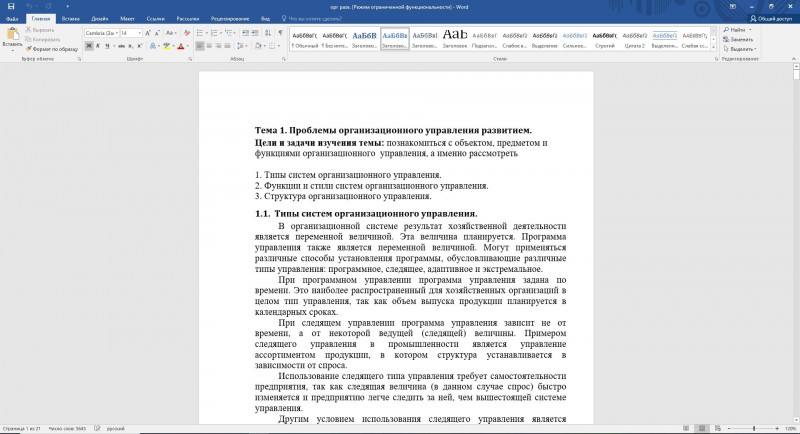This screenshot has width=800, height=434.
Task: Adjust the zoom slider in the status bar
Action: pos(753,429)
